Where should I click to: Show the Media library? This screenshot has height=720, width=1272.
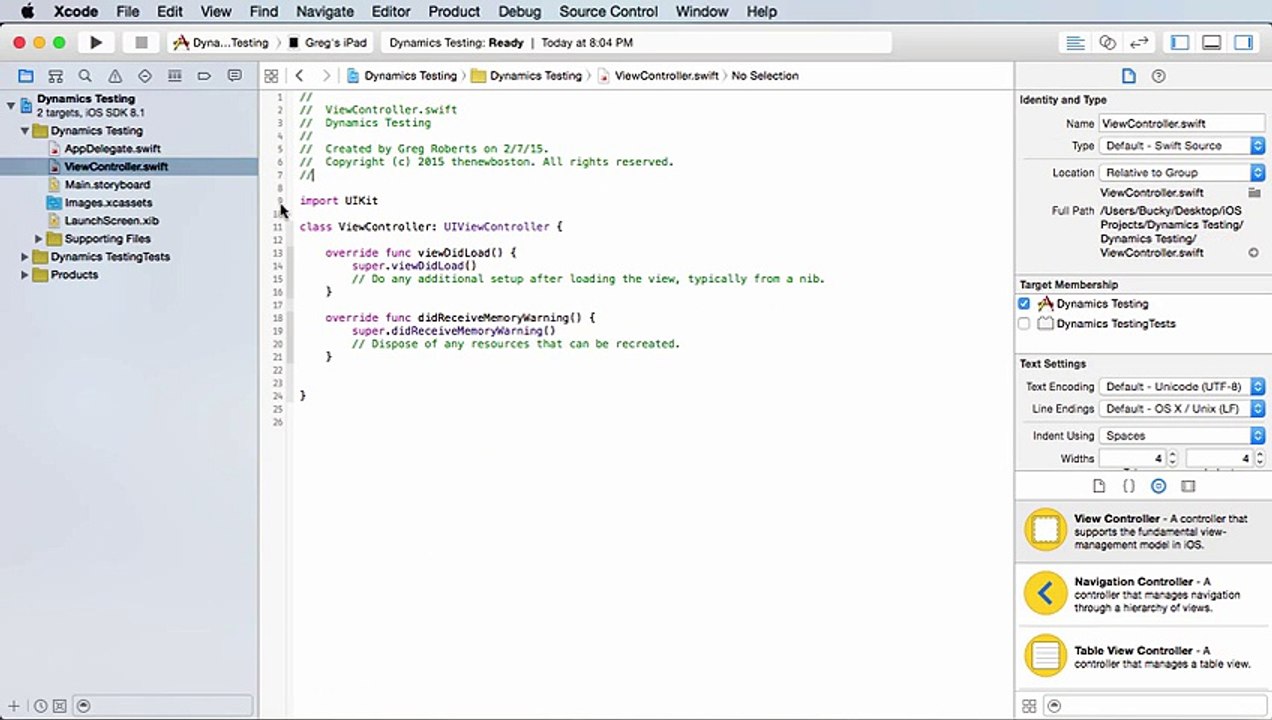pyautogui.click(x=1188, y=486)
